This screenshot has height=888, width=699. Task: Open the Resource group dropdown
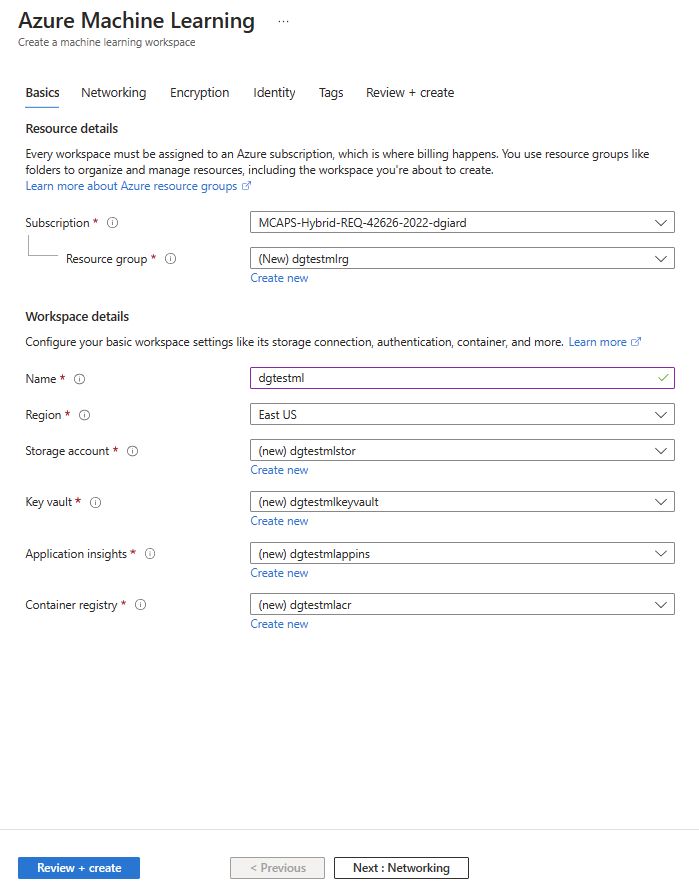point(462,259)
